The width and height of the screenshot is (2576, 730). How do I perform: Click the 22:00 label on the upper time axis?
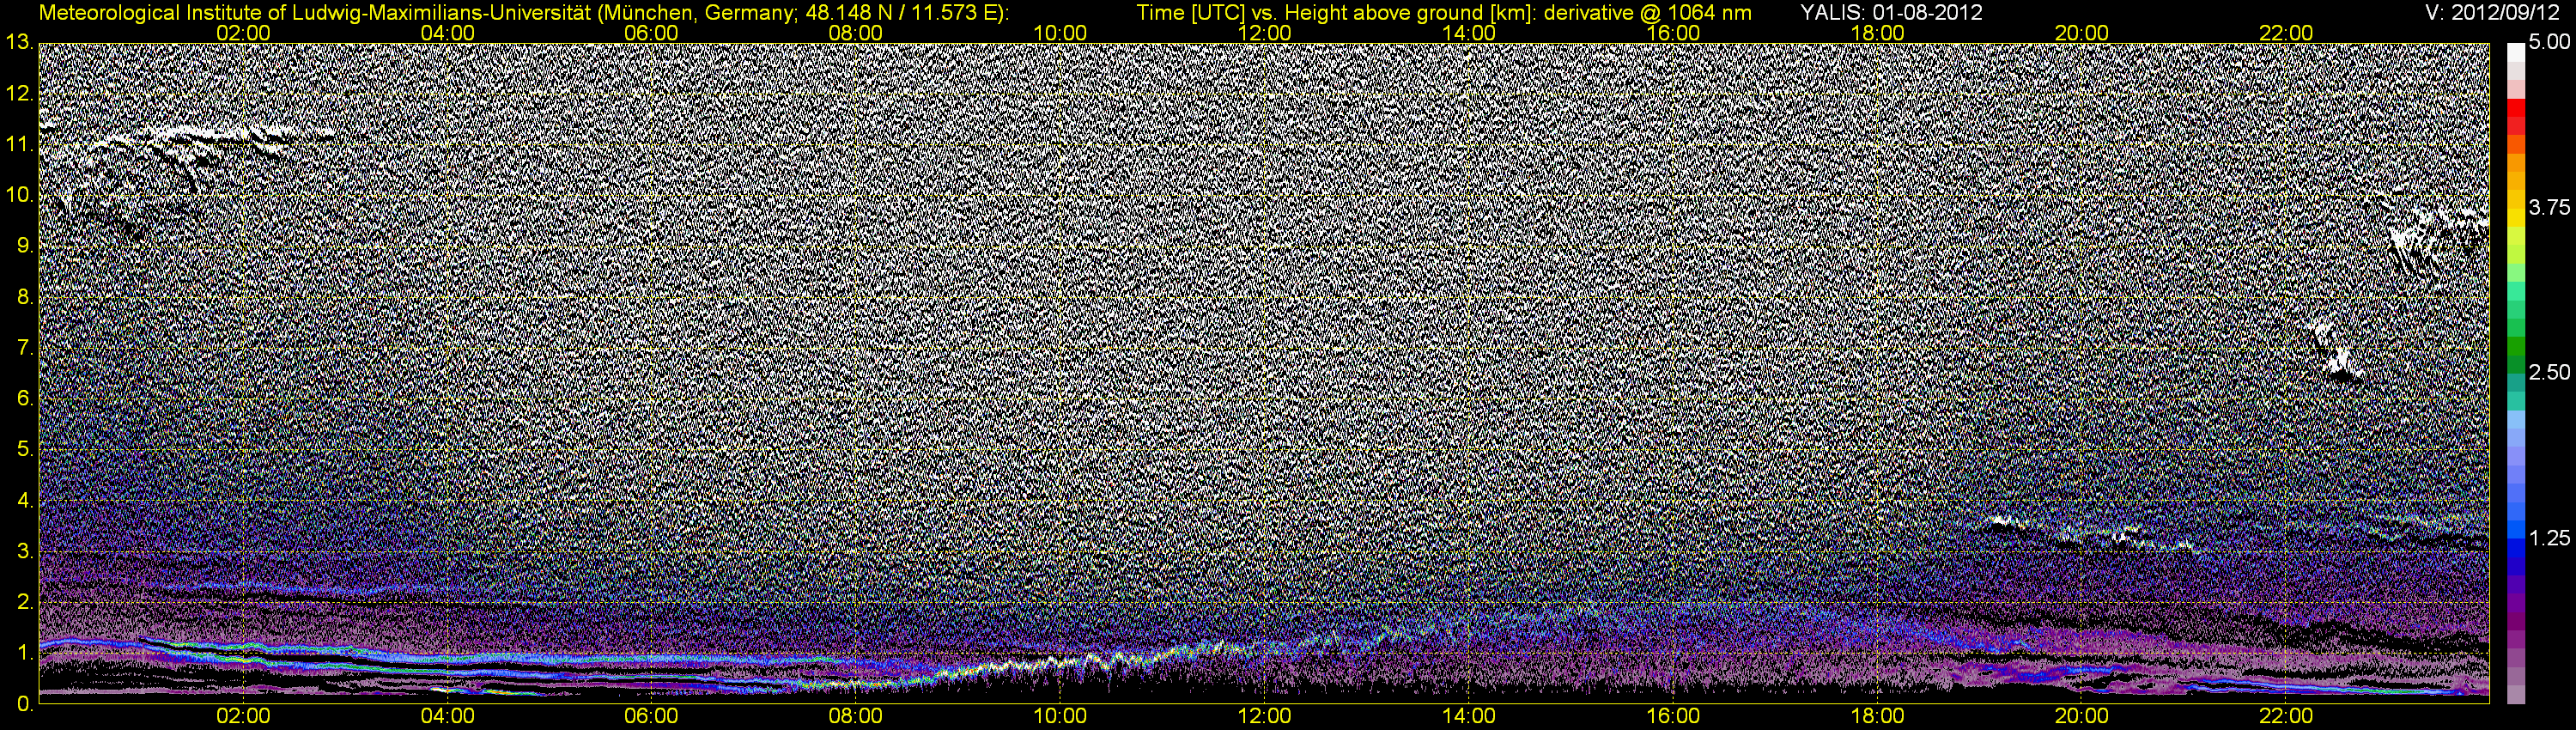click(2286, 33)
